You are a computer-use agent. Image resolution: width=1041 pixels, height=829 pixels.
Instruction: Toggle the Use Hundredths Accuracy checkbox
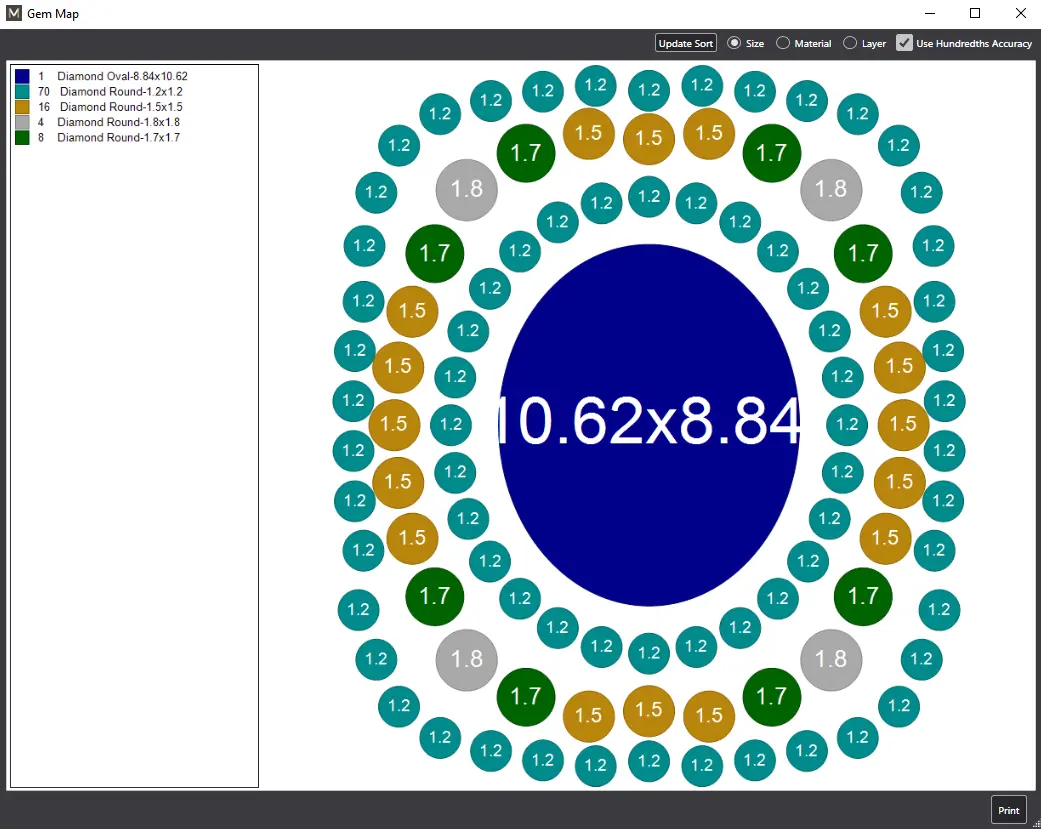pyautogui.click(x=904, y=43)
